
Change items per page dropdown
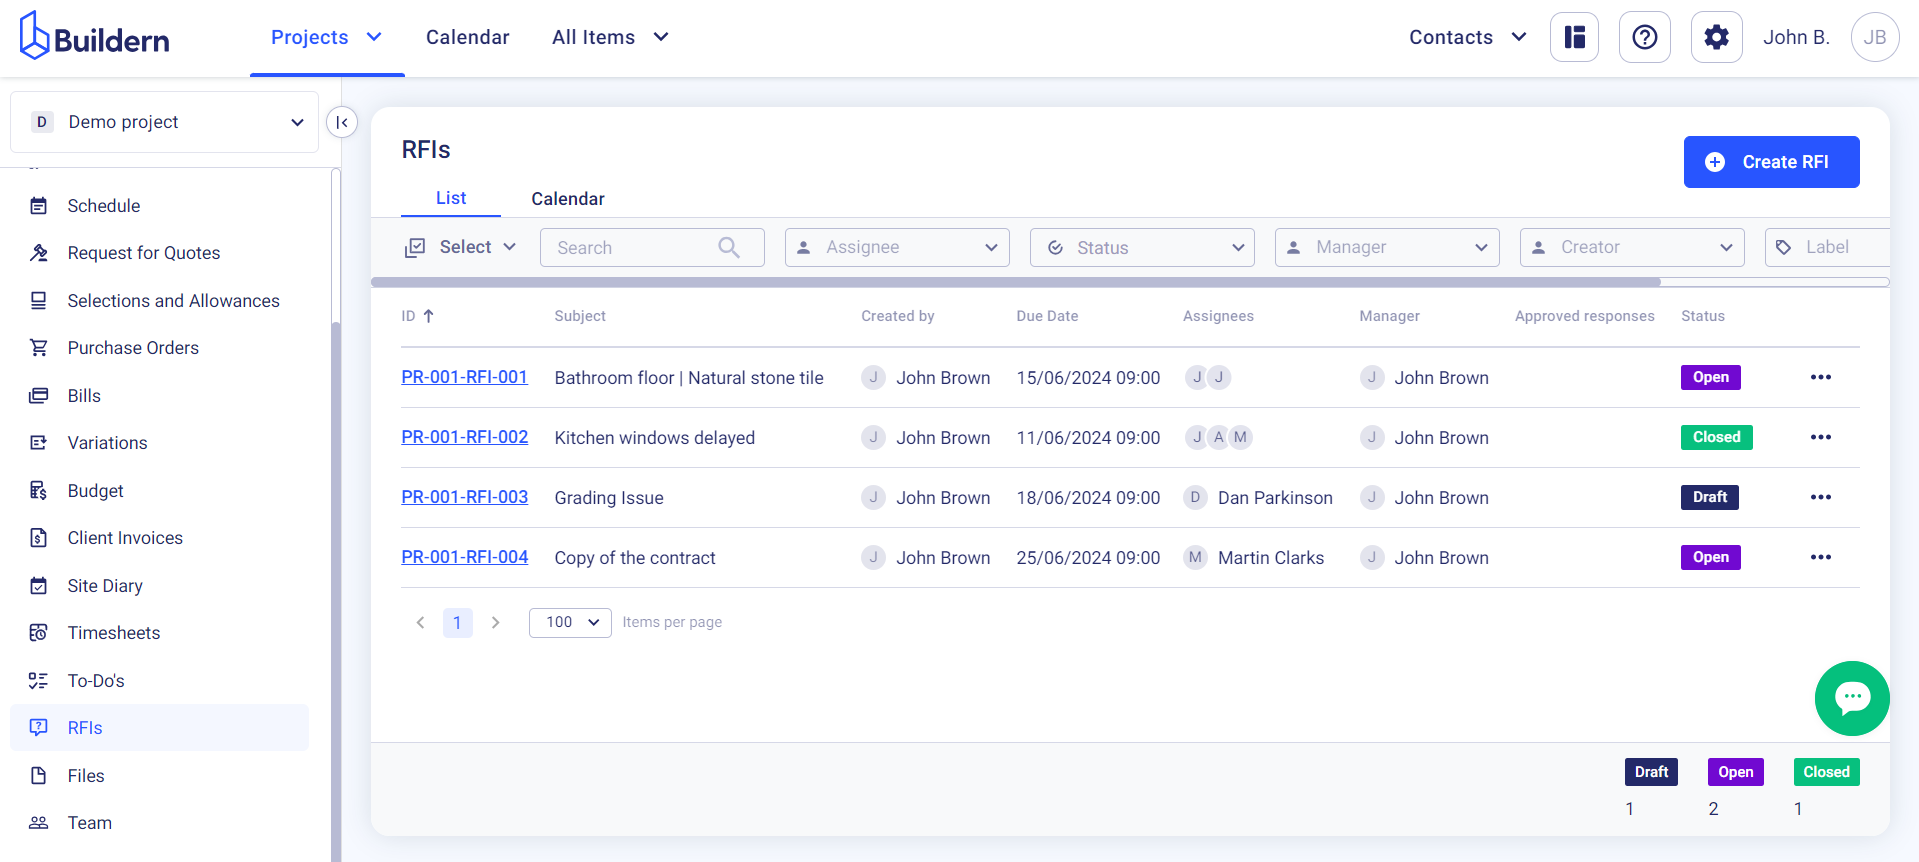pyautogui.click(x=569, y=622)
